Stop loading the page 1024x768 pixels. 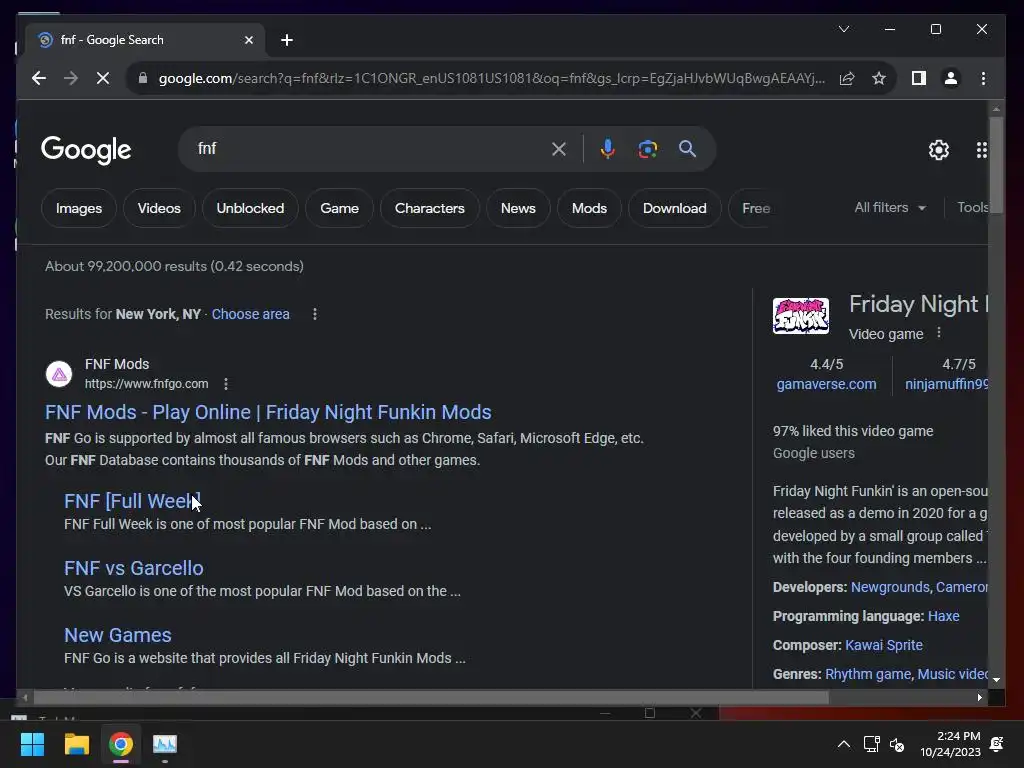pos(103,78)
